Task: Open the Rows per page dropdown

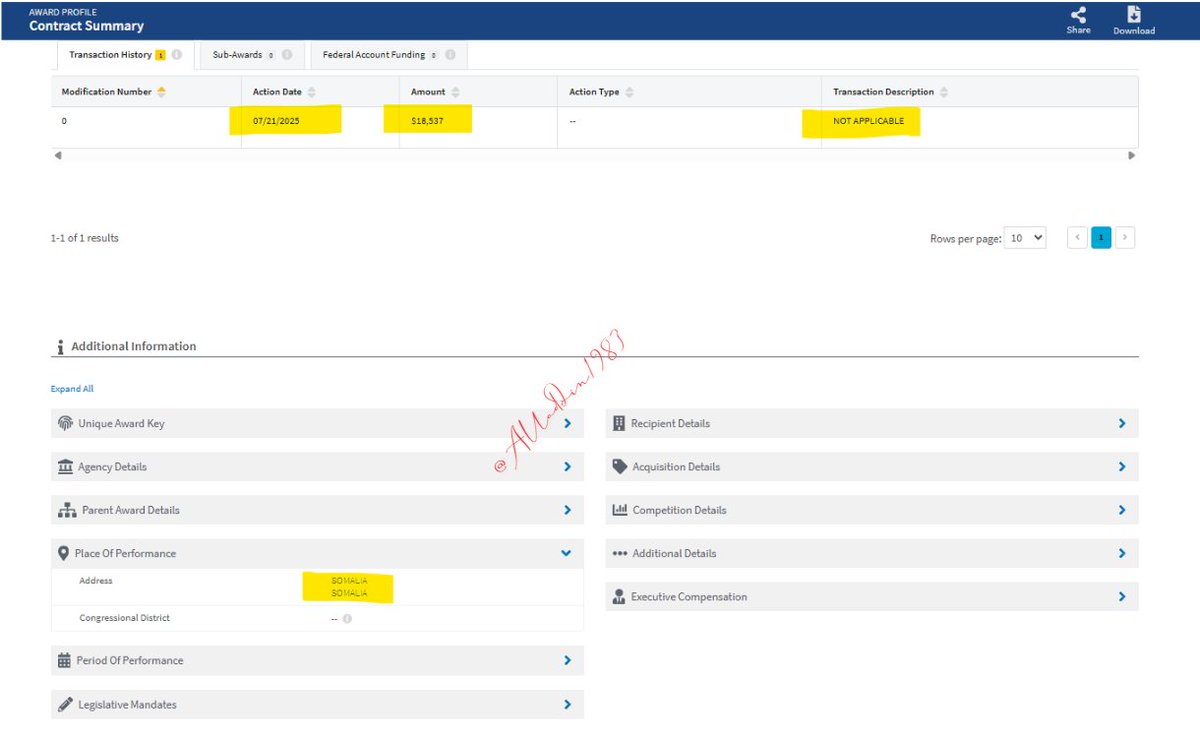Action: [x=1025, y=238]
